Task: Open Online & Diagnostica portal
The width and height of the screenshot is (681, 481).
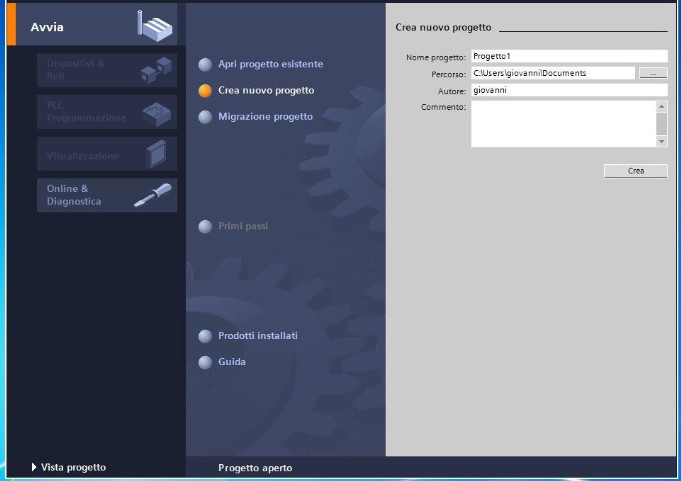Action: pos(107,195)
